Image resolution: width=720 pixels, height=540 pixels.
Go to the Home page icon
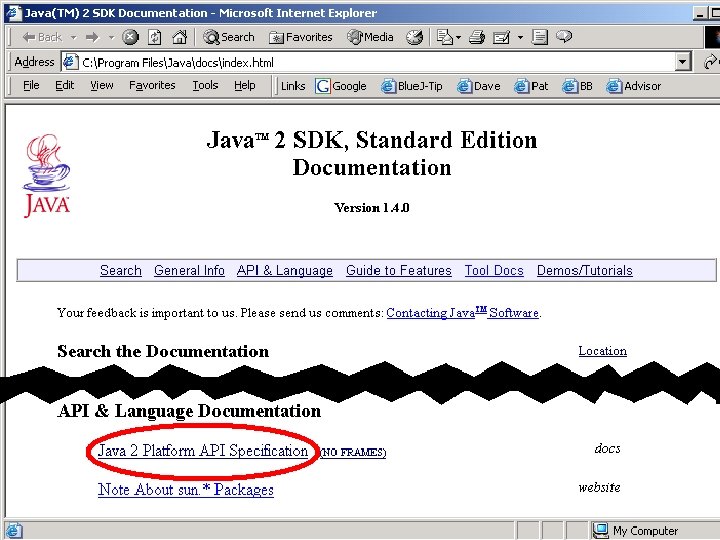179,37
